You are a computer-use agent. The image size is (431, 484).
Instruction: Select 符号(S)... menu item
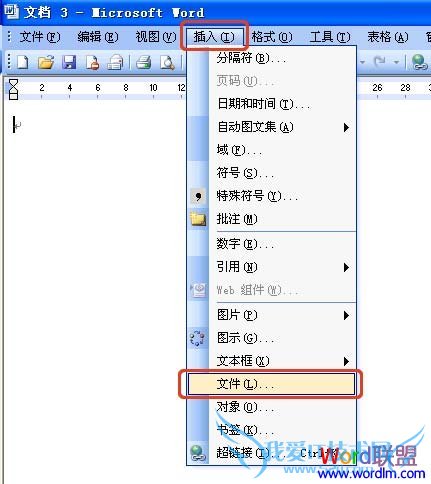pyautogui.click(x=271, y=173)
